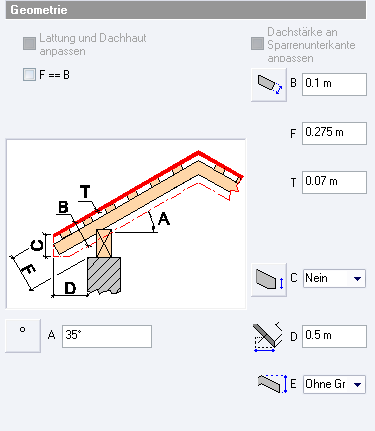Click the A angle field showing 35°
375x431 pixels.
tap(107, 336)
